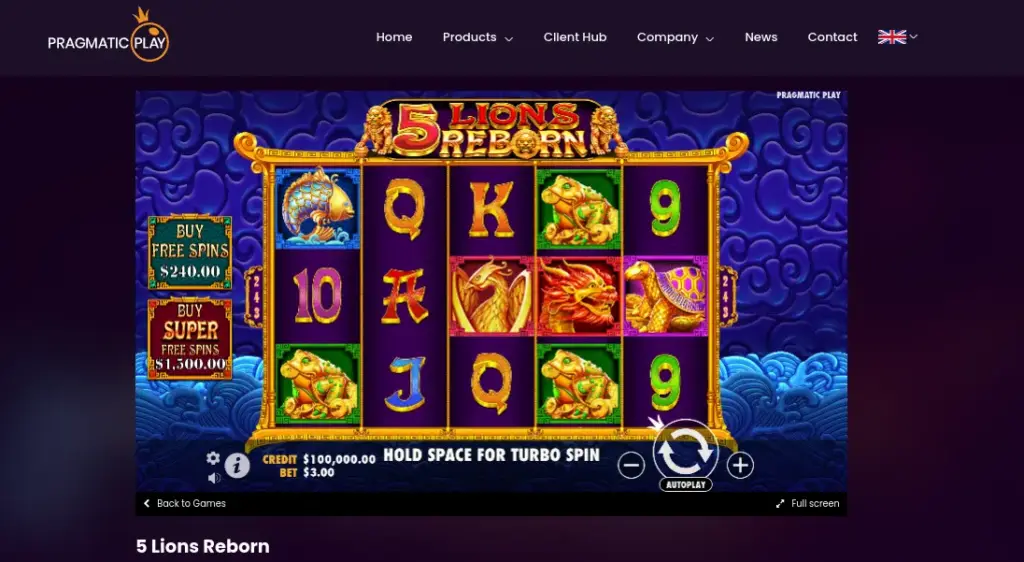Go to the Home menu item
The width and height of the screenshot is (1024, 562).
tap(394, 37)
